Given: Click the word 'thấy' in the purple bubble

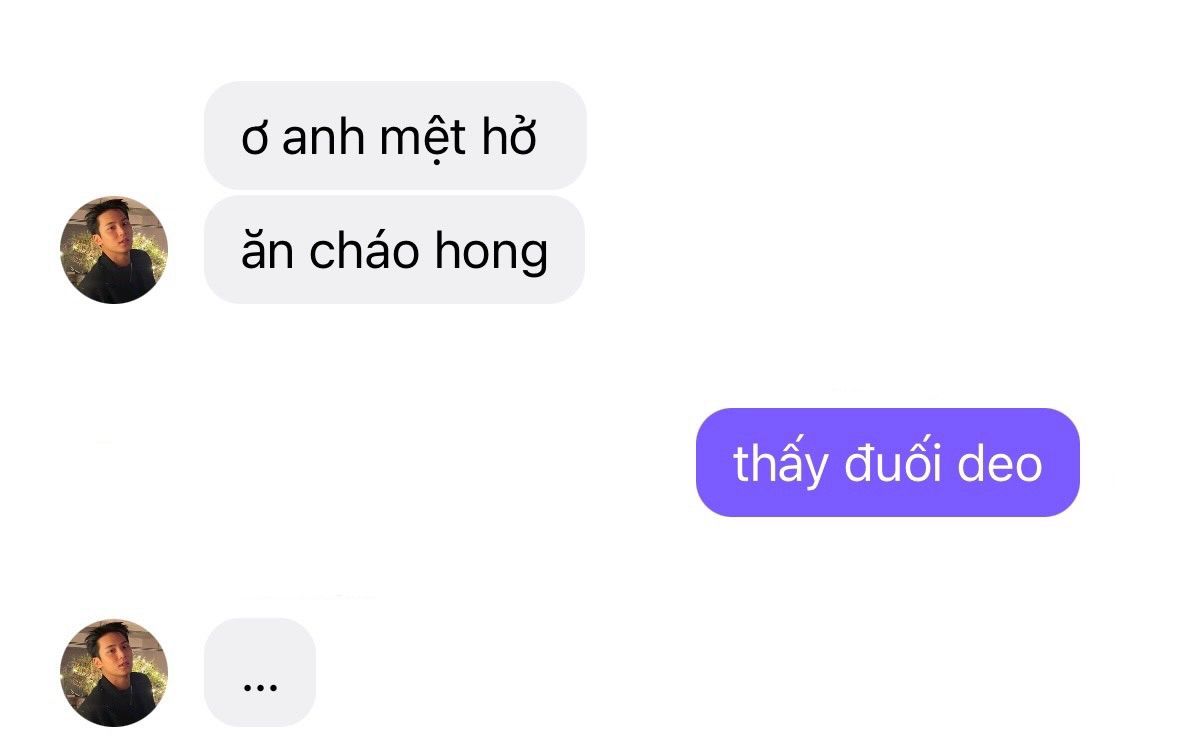Looking at the screenshot, I should click(x=780, y=462).
